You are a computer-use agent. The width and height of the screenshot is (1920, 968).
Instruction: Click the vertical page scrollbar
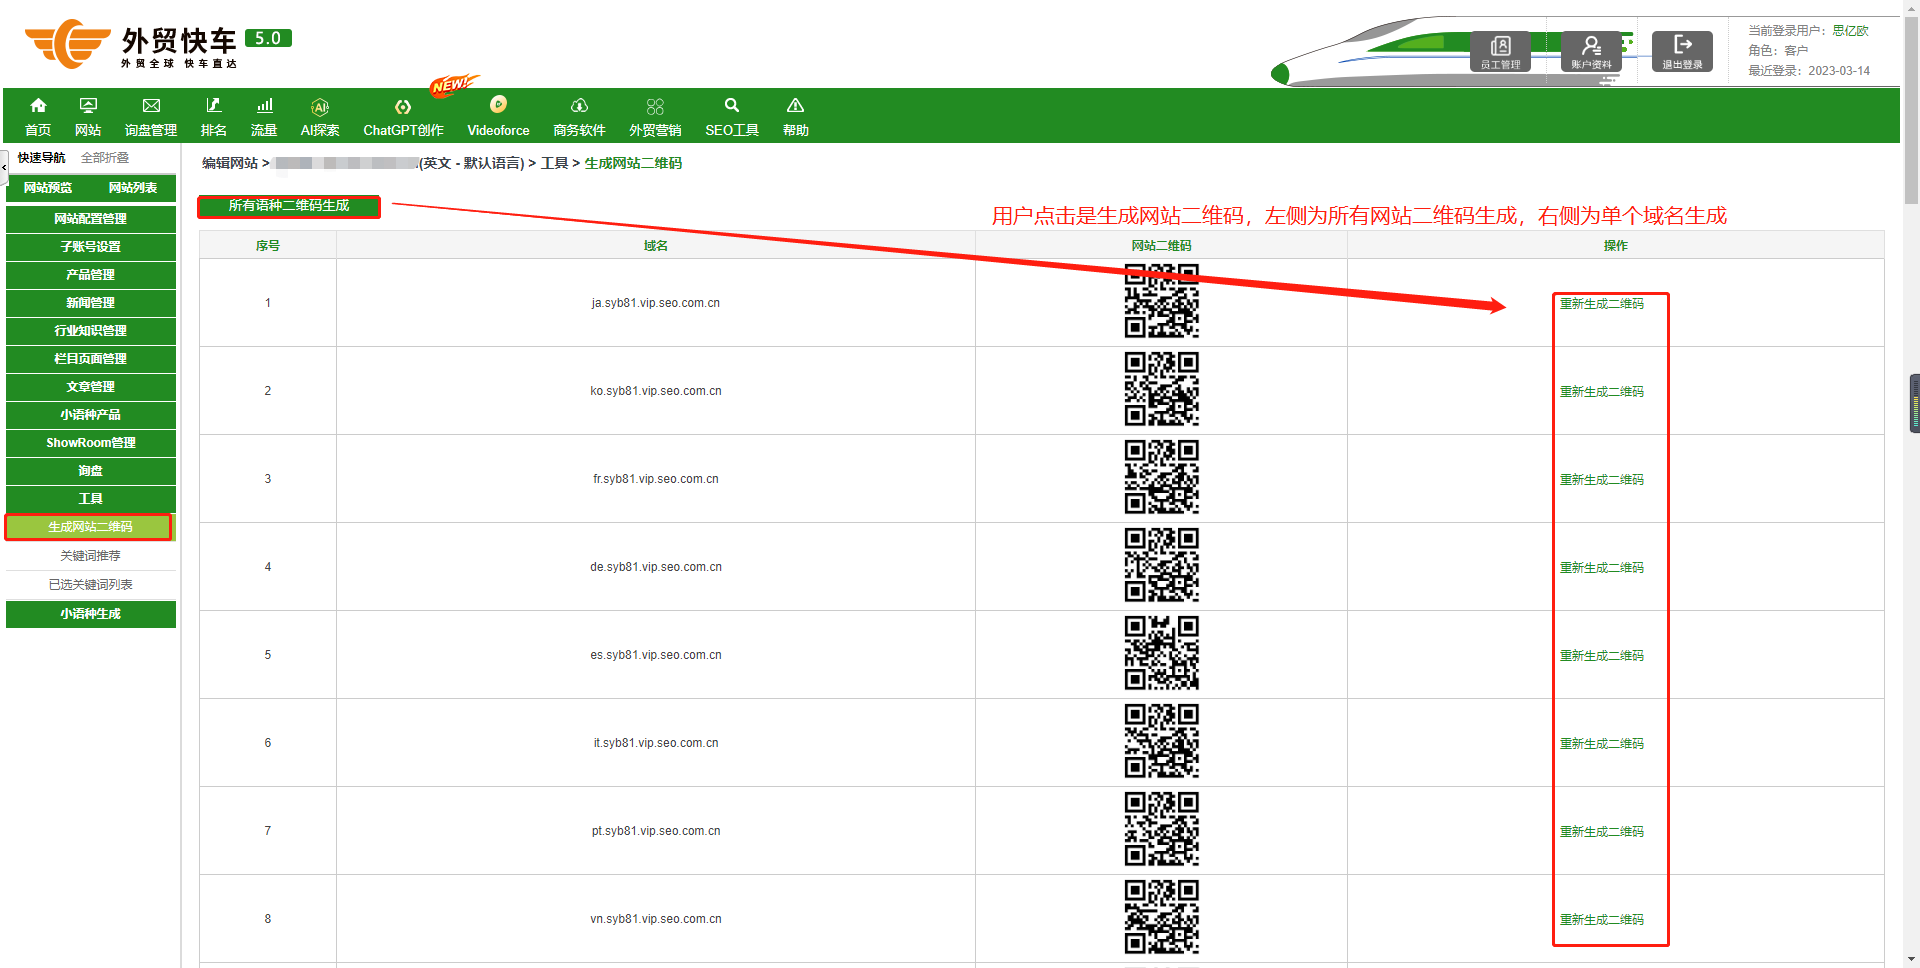point(1911,110)
